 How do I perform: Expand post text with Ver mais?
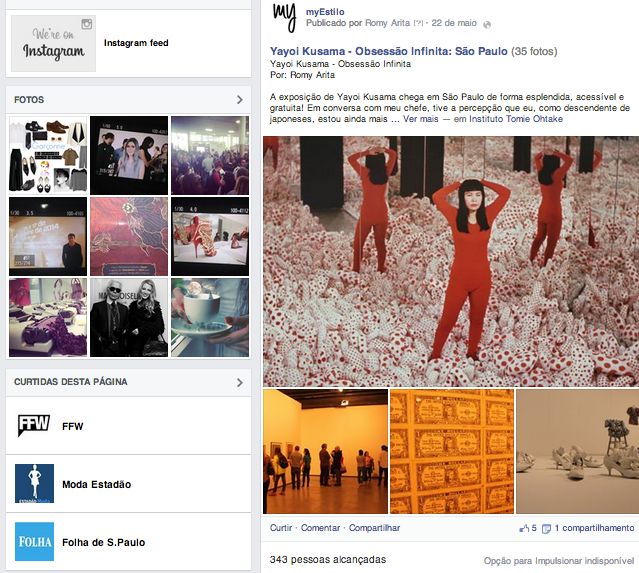[421, 119]
